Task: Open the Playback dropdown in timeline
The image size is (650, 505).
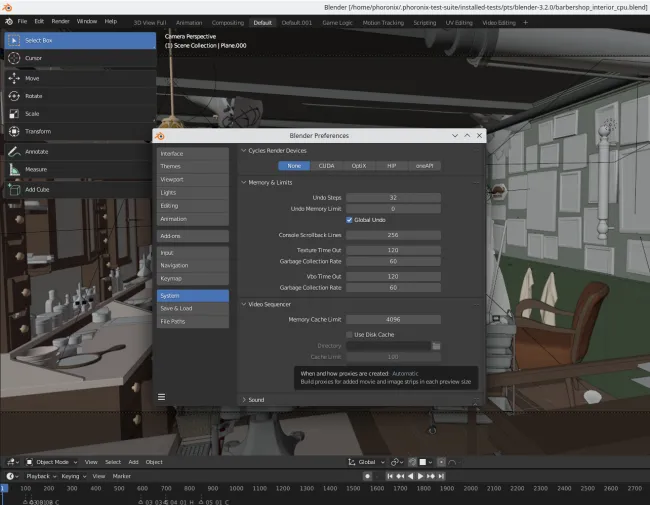Action: 41,476
